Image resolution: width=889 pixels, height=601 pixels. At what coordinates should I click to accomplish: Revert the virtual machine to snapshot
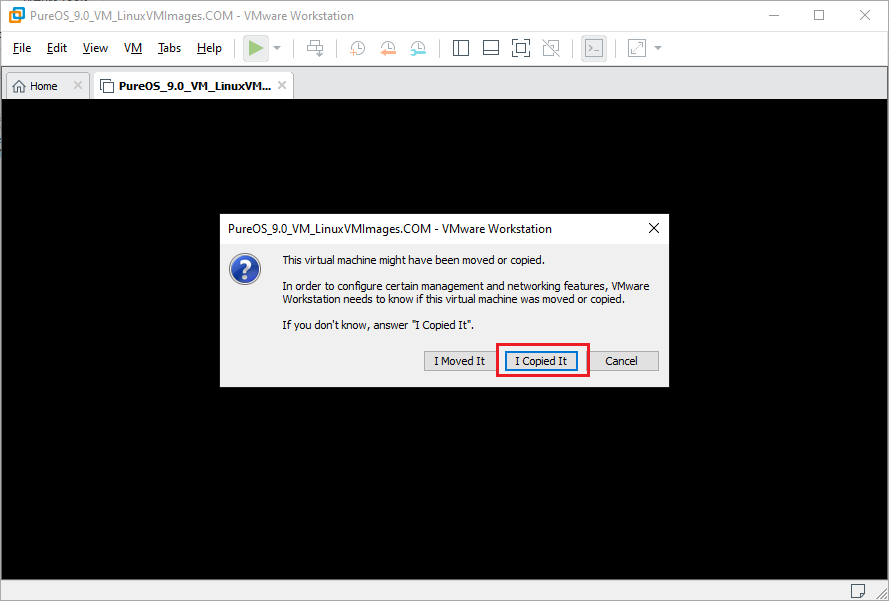(388, 48)
